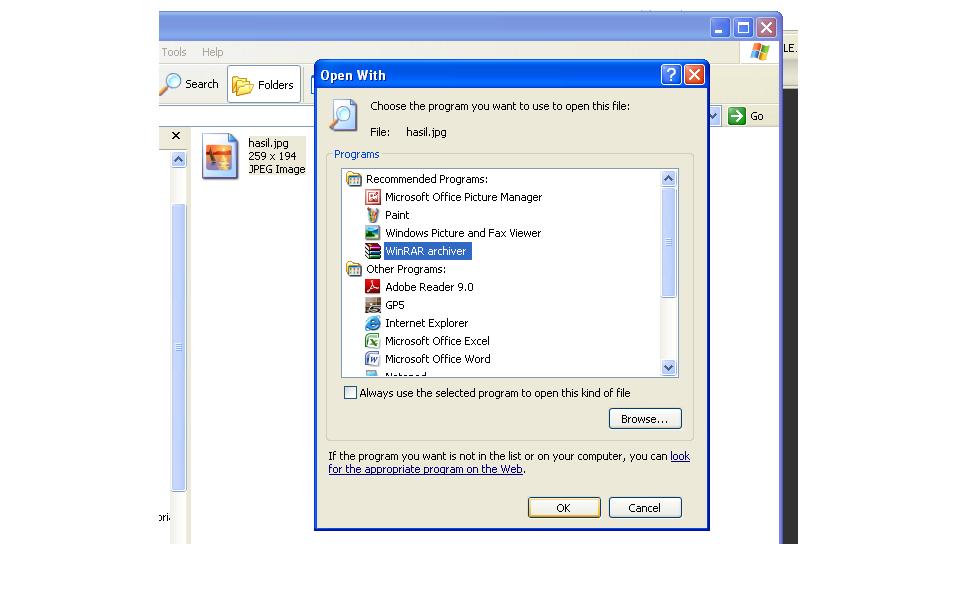The width and height of the screenshot is (962, 612).
Task: Click the Explorer side panel scrollbar thumb
Action: coord(179,347)
